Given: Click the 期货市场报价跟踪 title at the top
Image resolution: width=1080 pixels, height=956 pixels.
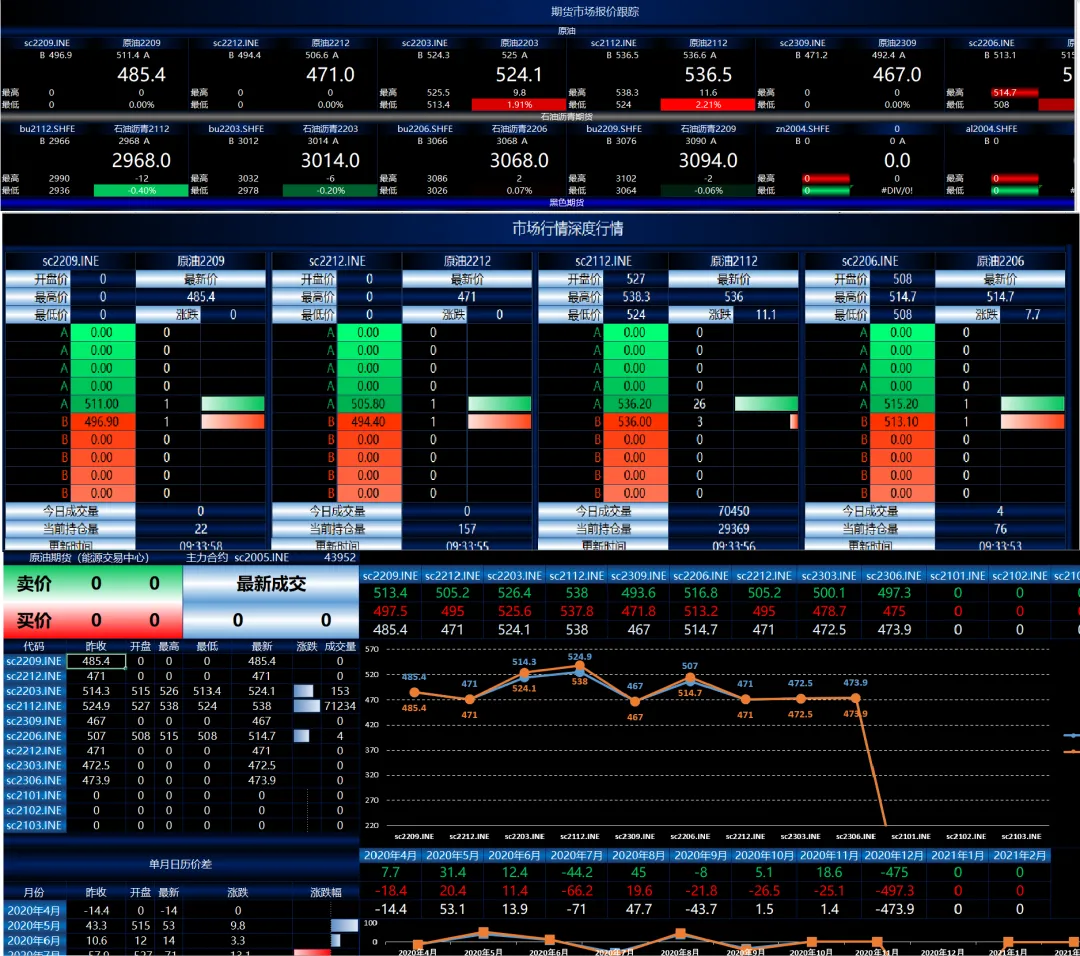Looking at the screenshot, I should [594, 12].
